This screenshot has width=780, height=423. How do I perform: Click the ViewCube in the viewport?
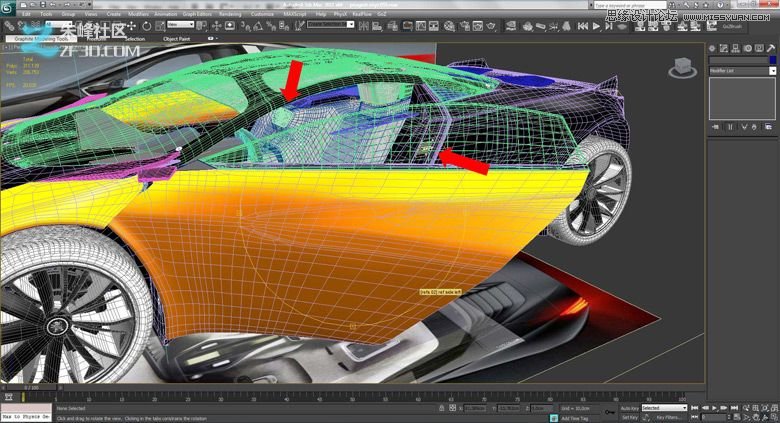pyautogui.click(x=682, y=68)
